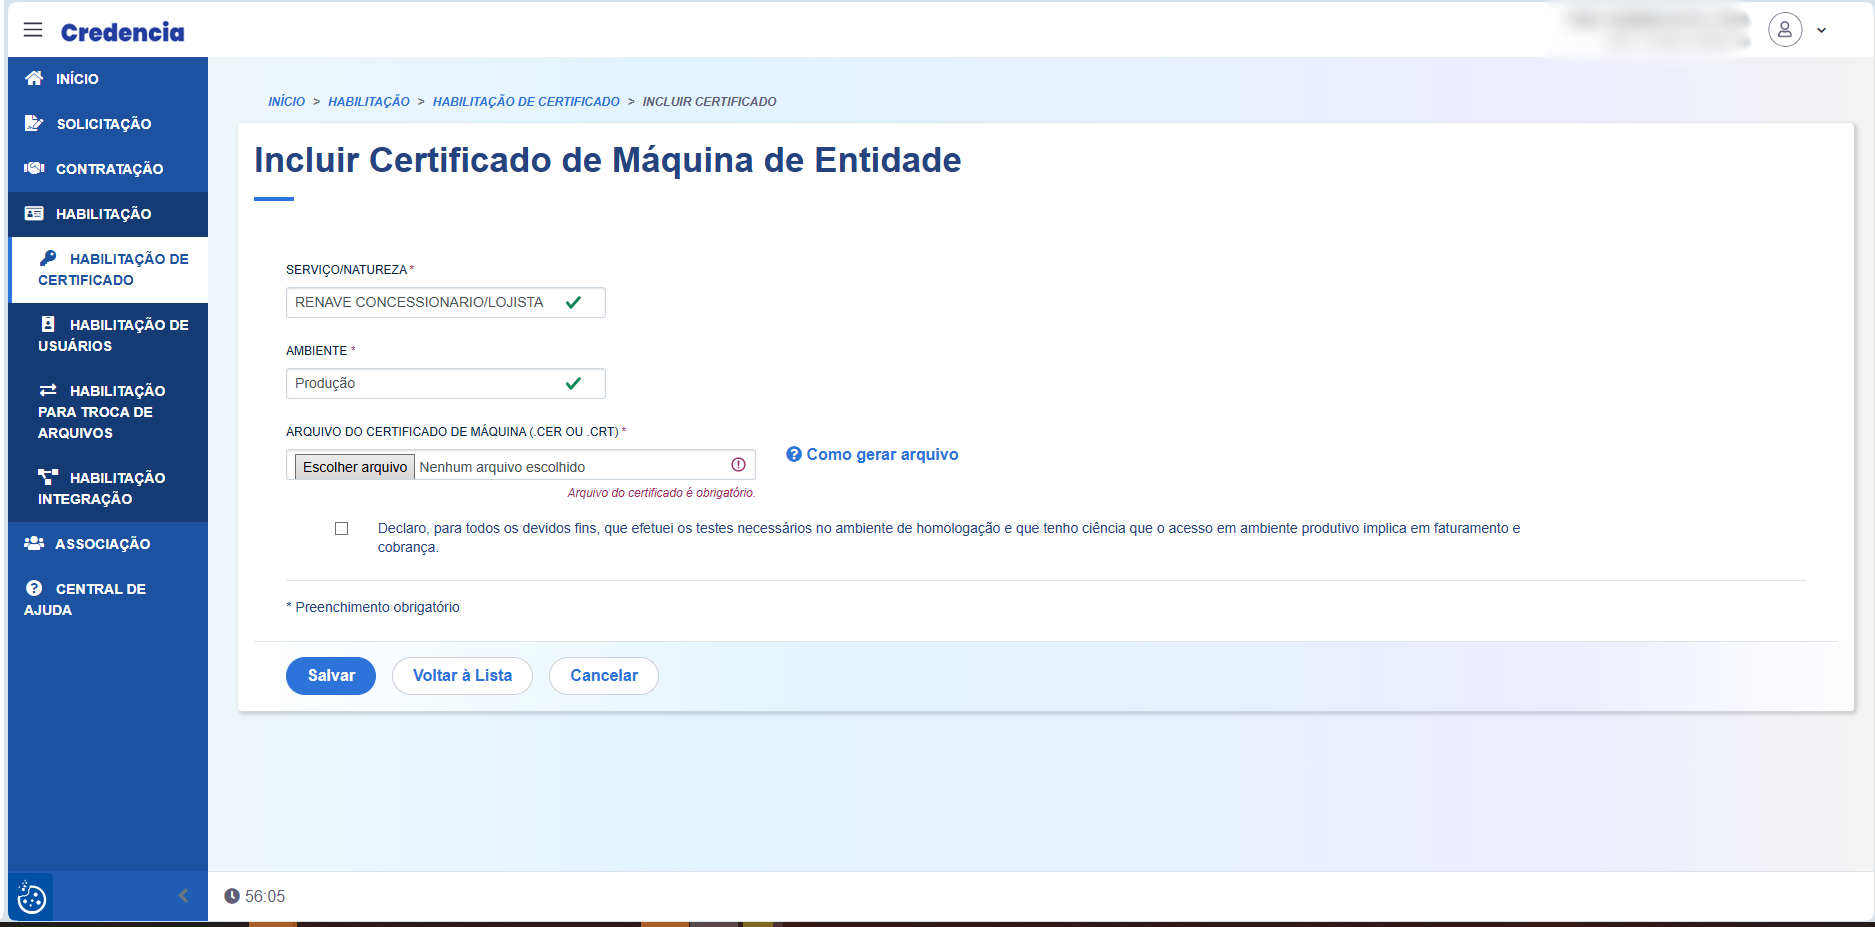Click the Voltar à Lista button
1875x927 pixels.
click(462, 676)
